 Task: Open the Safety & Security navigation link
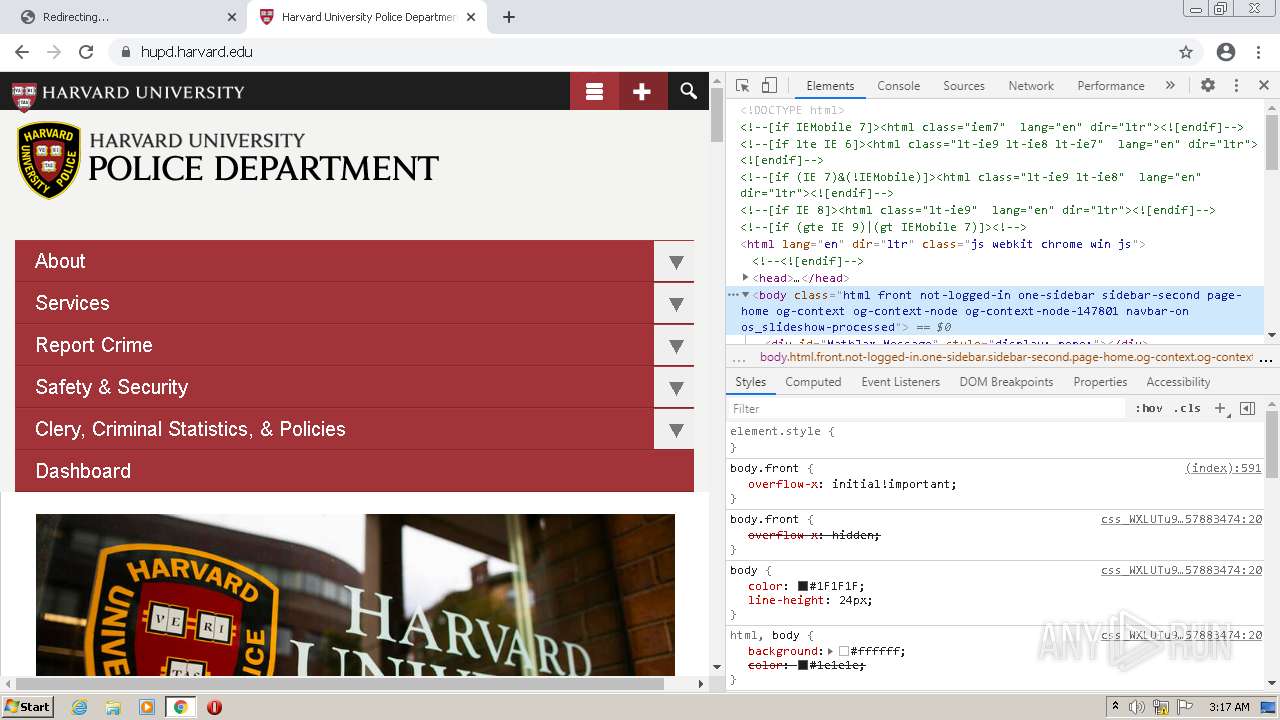coord(111,387)
